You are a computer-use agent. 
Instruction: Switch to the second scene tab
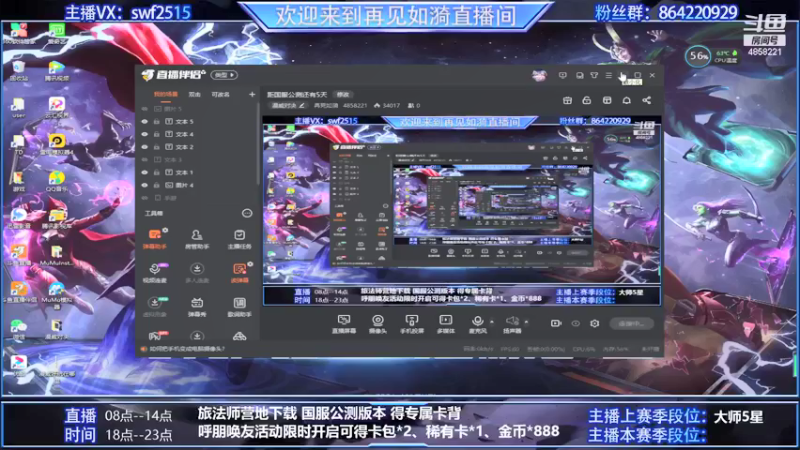(x=194, y=94)
